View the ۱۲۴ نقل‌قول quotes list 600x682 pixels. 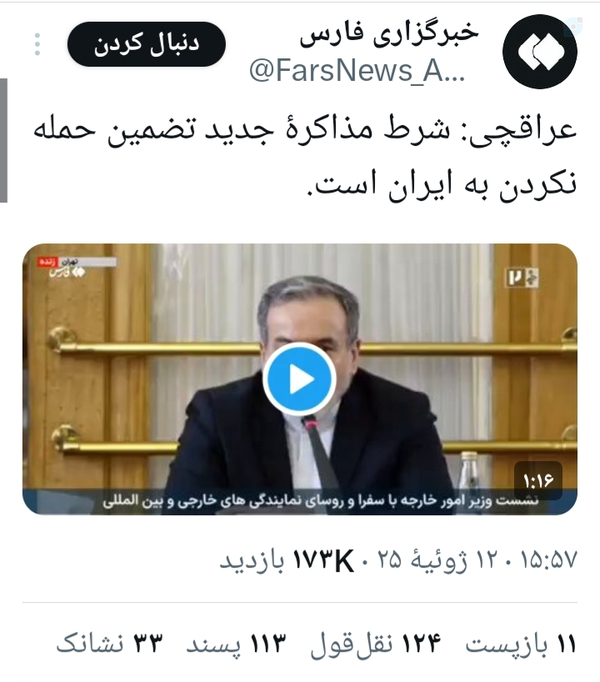376,643
